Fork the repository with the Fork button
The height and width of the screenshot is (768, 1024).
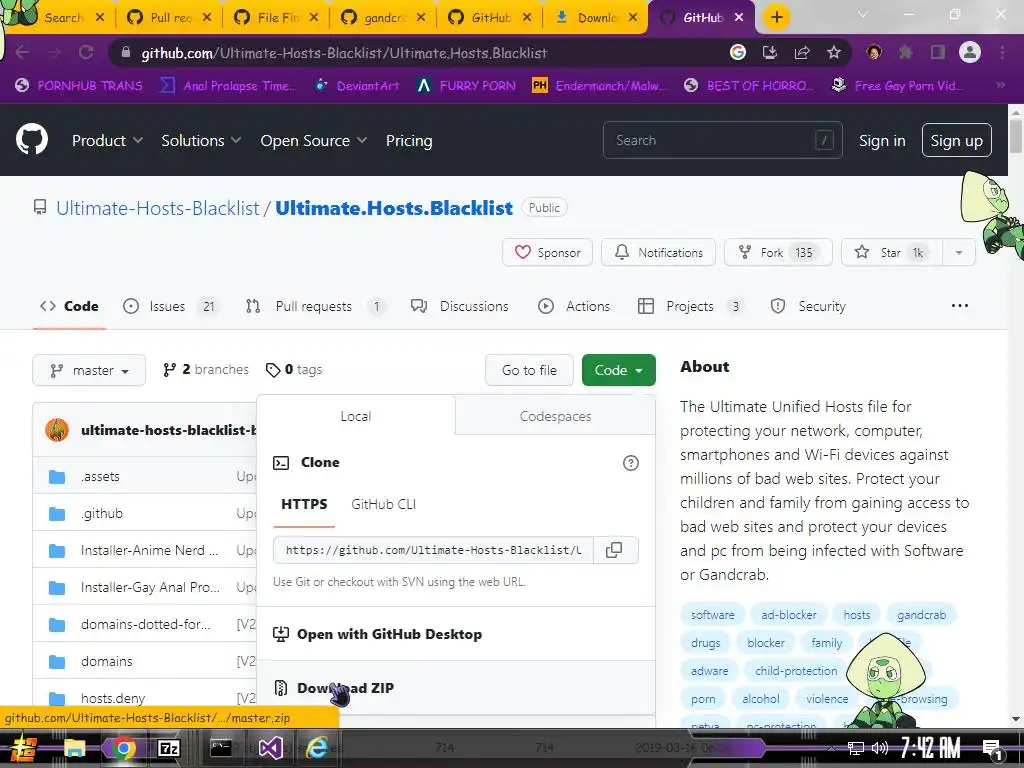778,252
